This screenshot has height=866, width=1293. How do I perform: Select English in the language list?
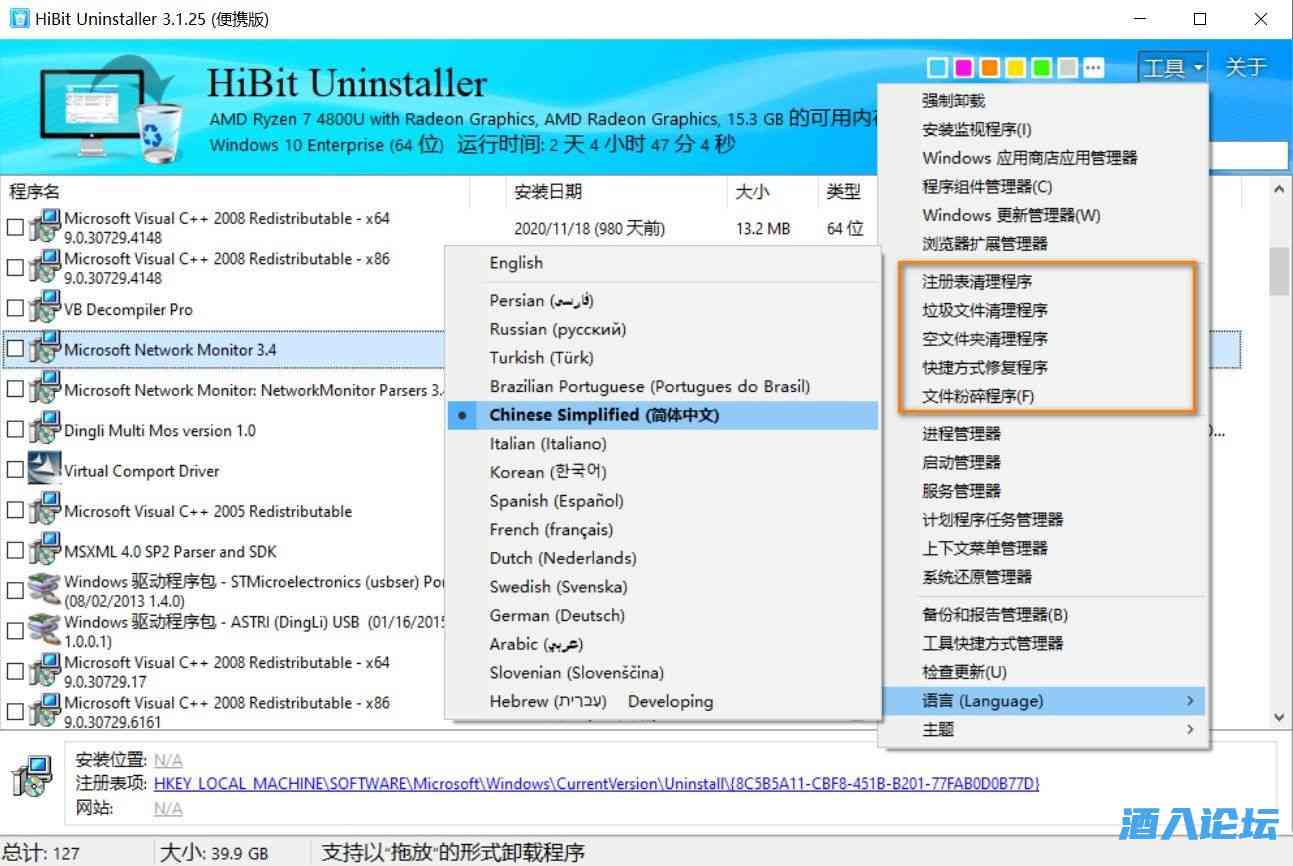coord(516,263)
